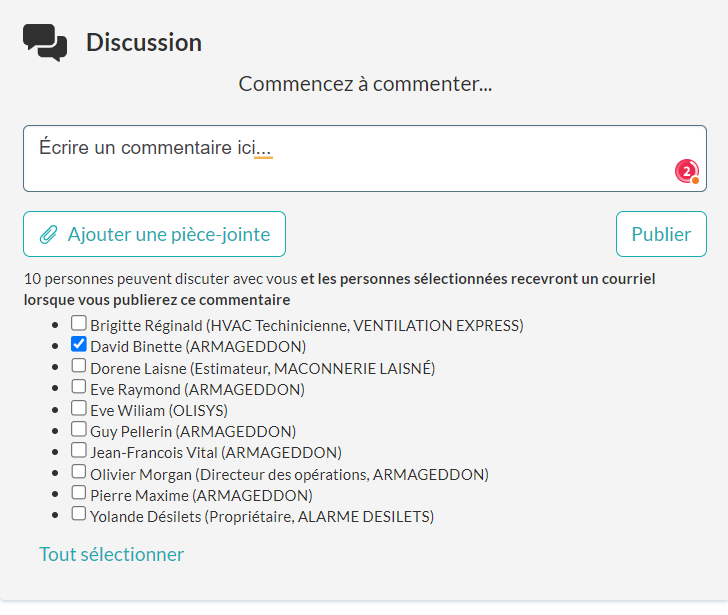Click the Discussion chat bubbles icon
Image resolution: width=728 pixels, height=615 pixels.
[45, 43]
